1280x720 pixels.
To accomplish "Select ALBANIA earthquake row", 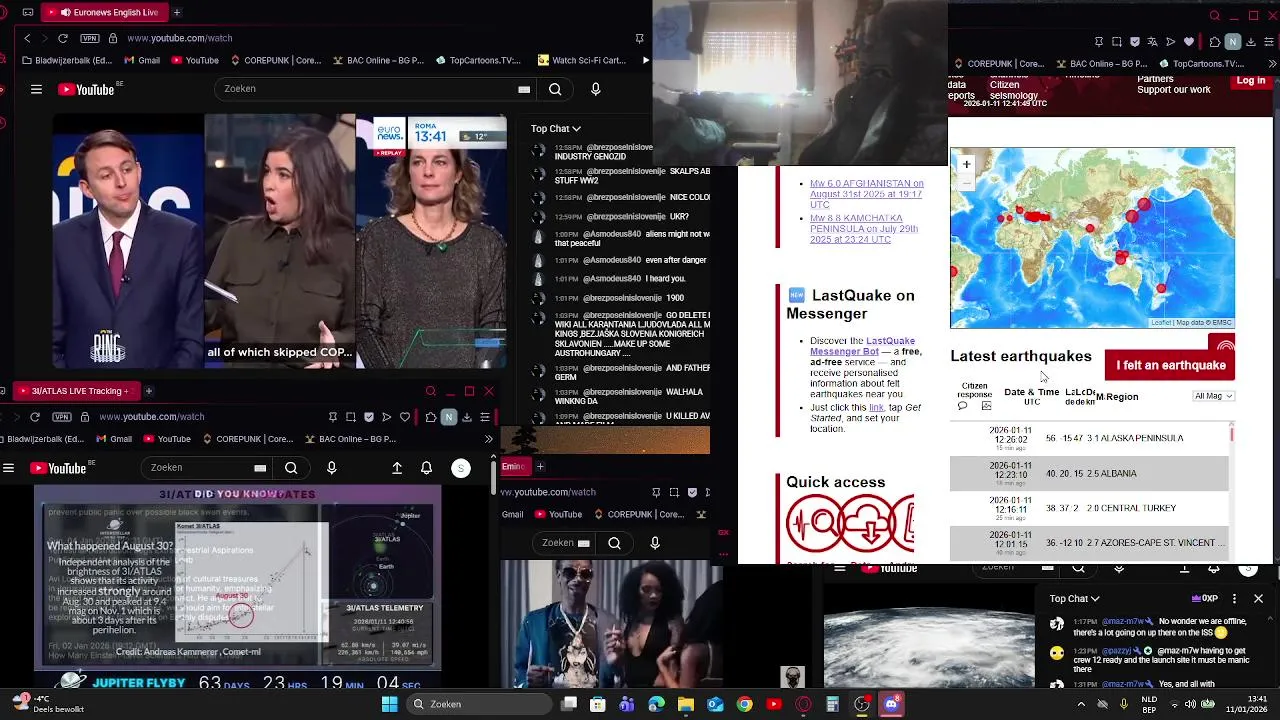I will pyautogui.click(x=1089, y=473).
